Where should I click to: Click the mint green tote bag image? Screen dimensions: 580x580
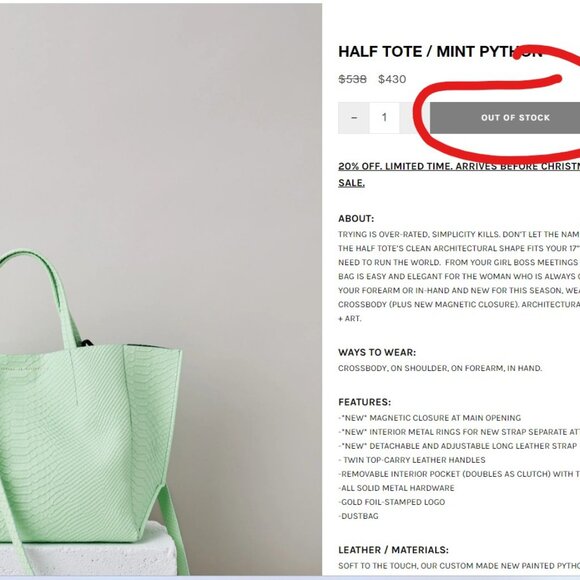point(91,413)
